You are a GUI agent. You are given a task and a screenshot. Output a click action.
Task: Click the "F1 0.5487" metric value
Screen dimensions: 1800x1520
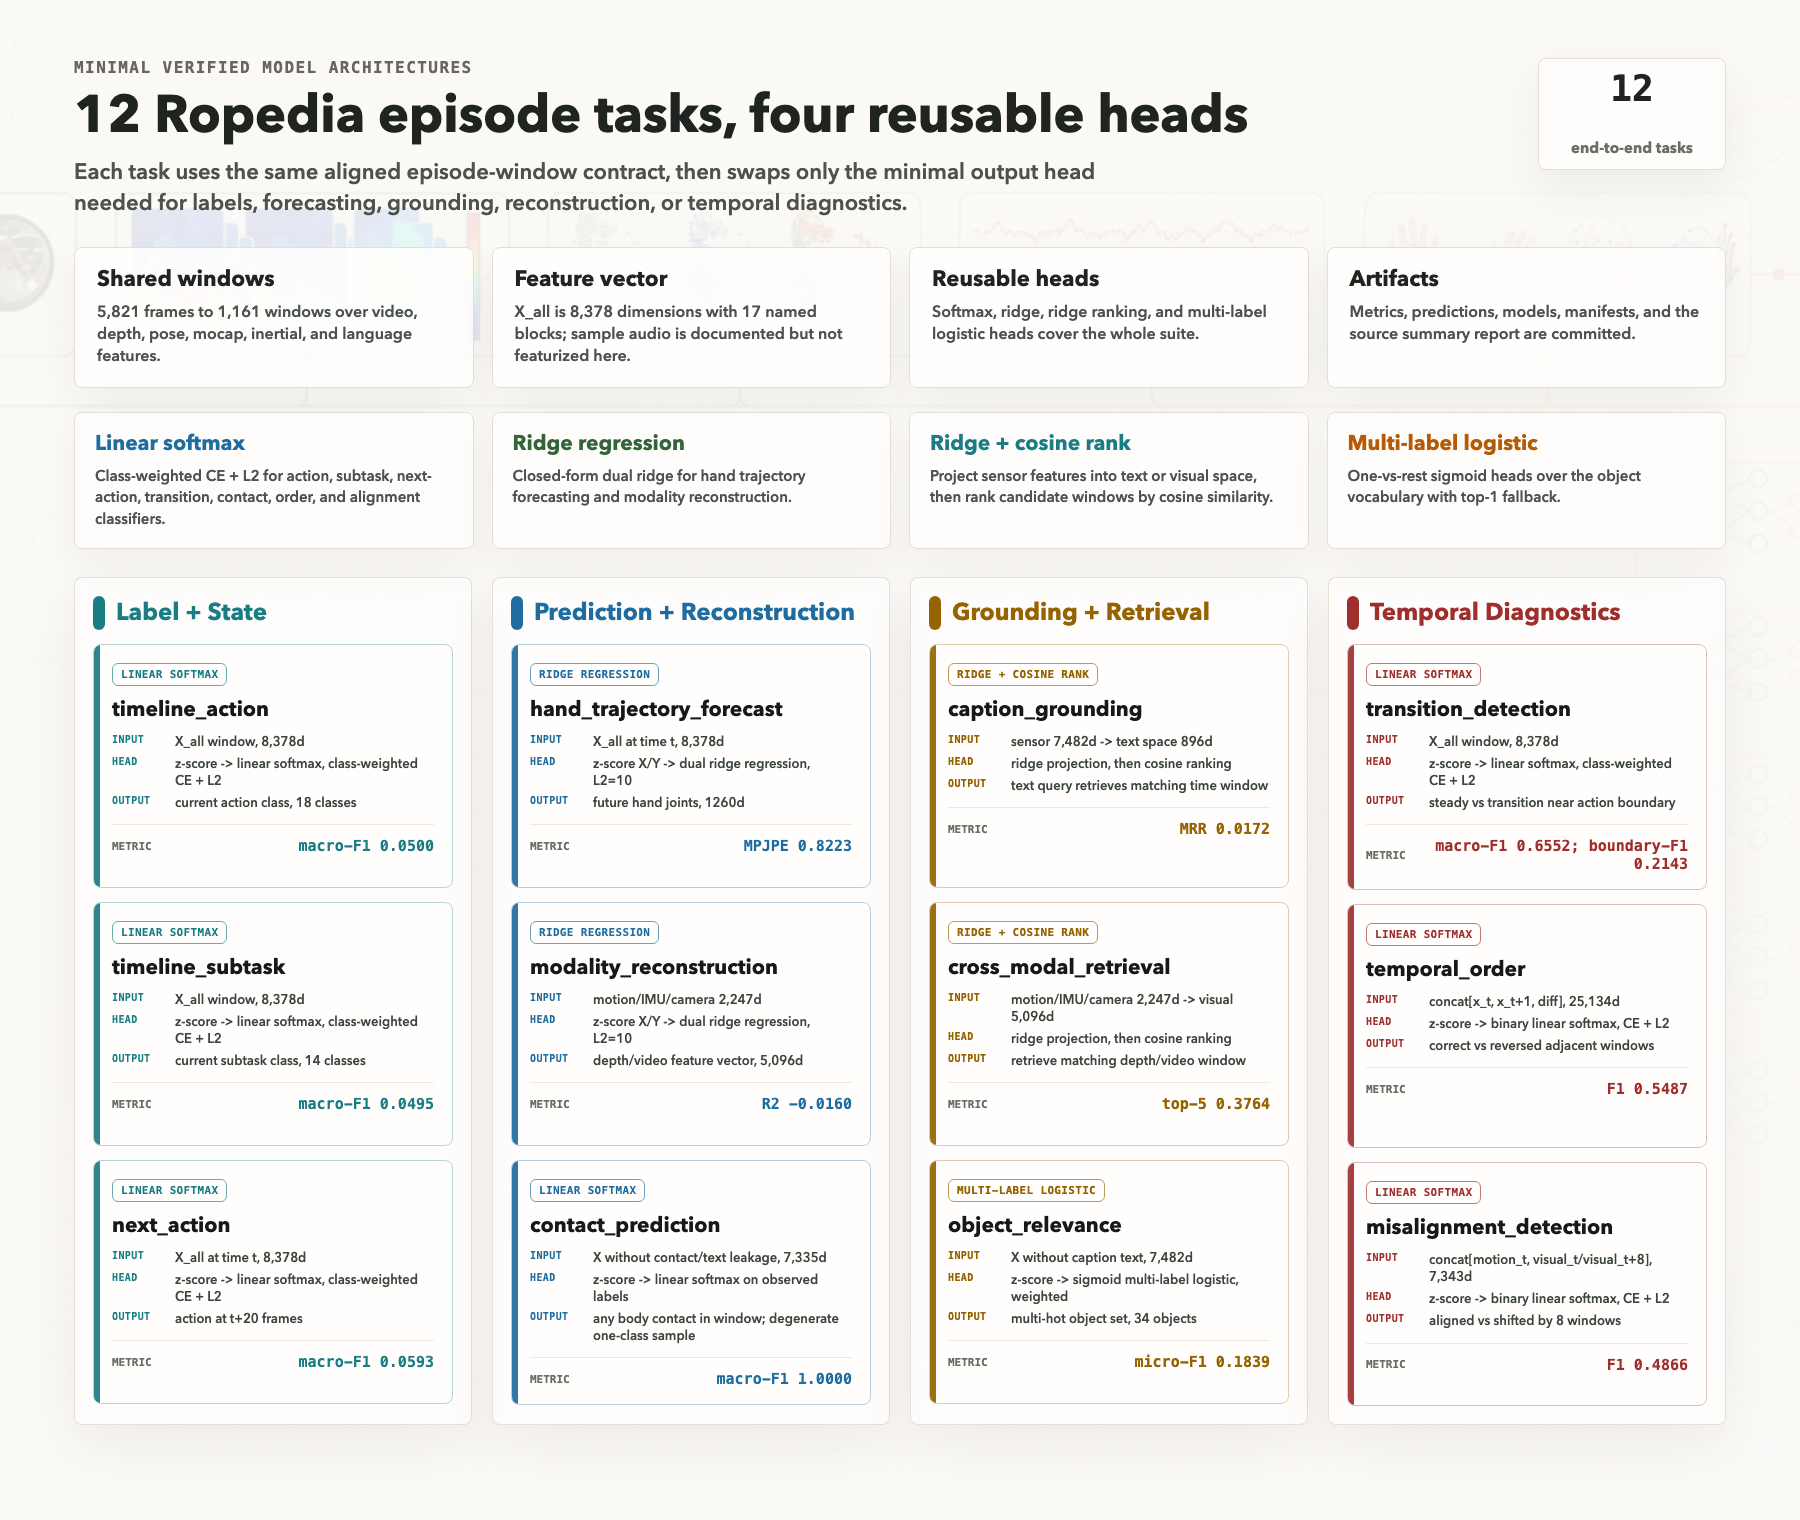point(1647,1089)
